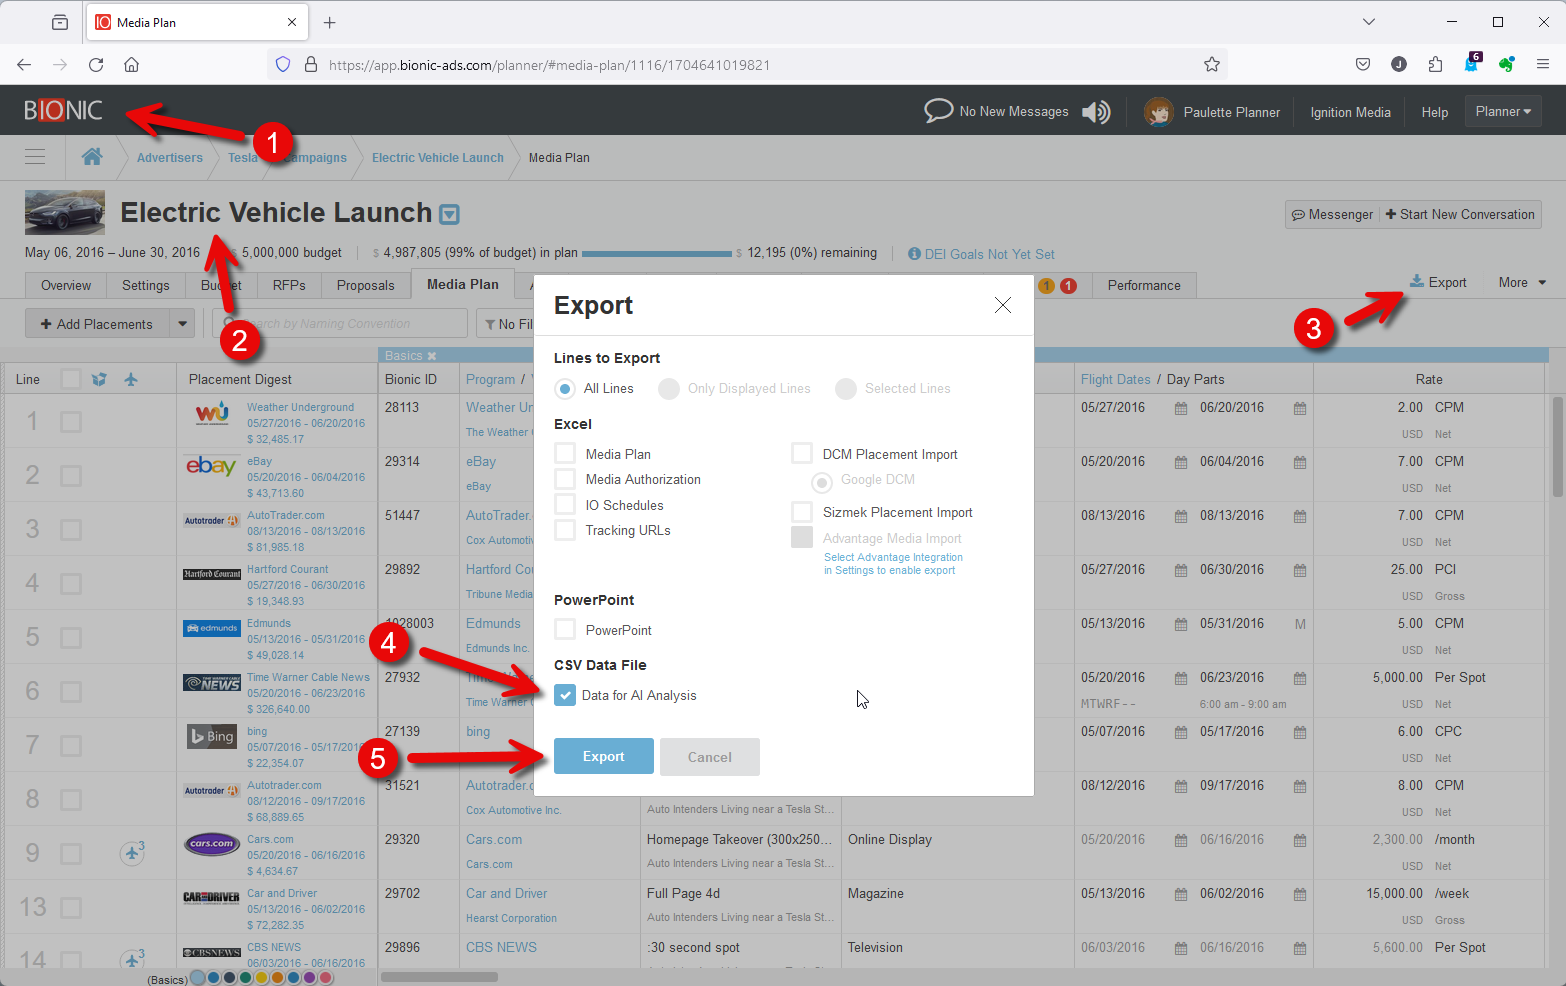
Task: Mute notifications with the speaker icon
Action: tap(1096, 112)
